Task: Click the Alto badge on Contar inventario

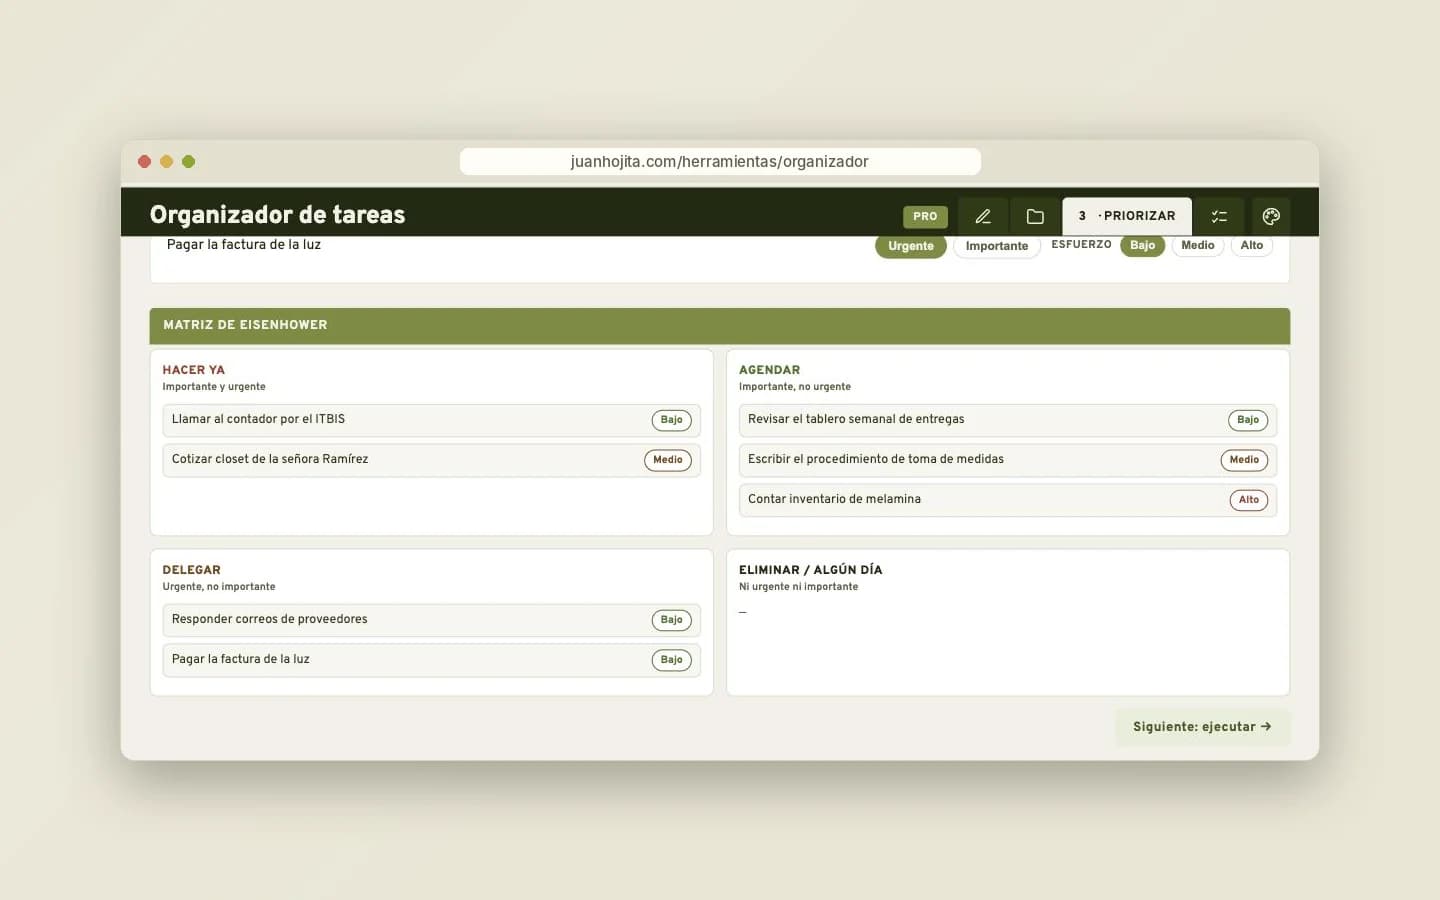Action: coord(1249,500)
